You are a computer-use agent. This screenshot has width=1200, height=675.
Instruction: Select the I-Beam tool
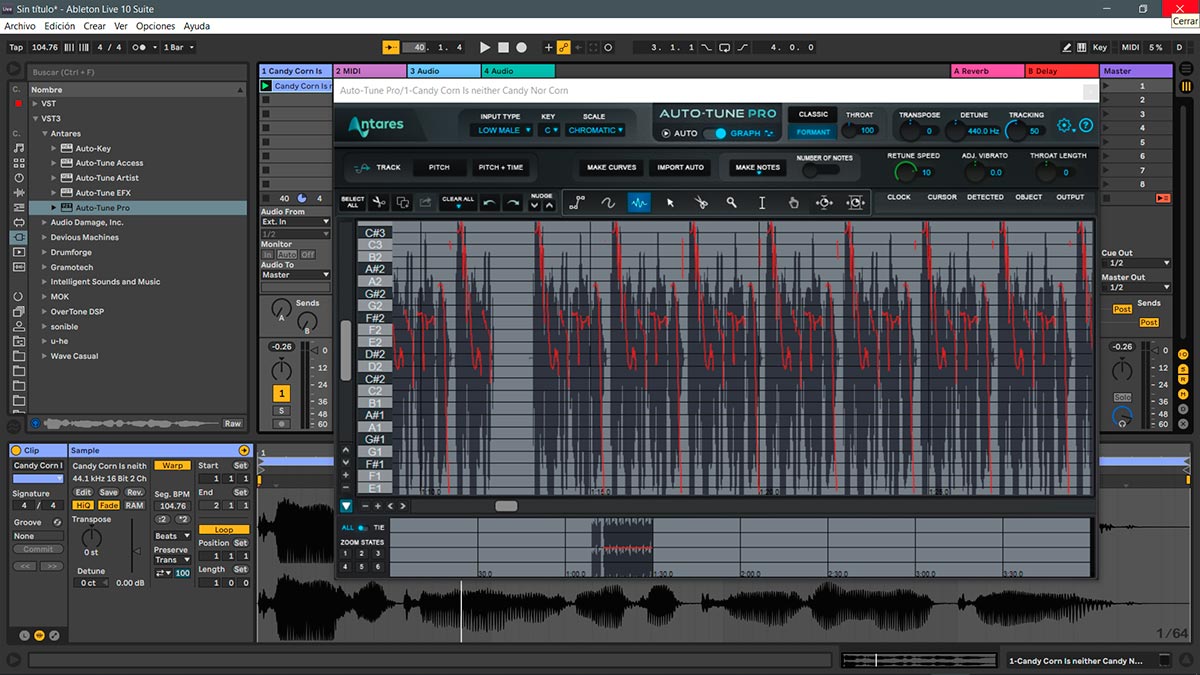[762, 203]
